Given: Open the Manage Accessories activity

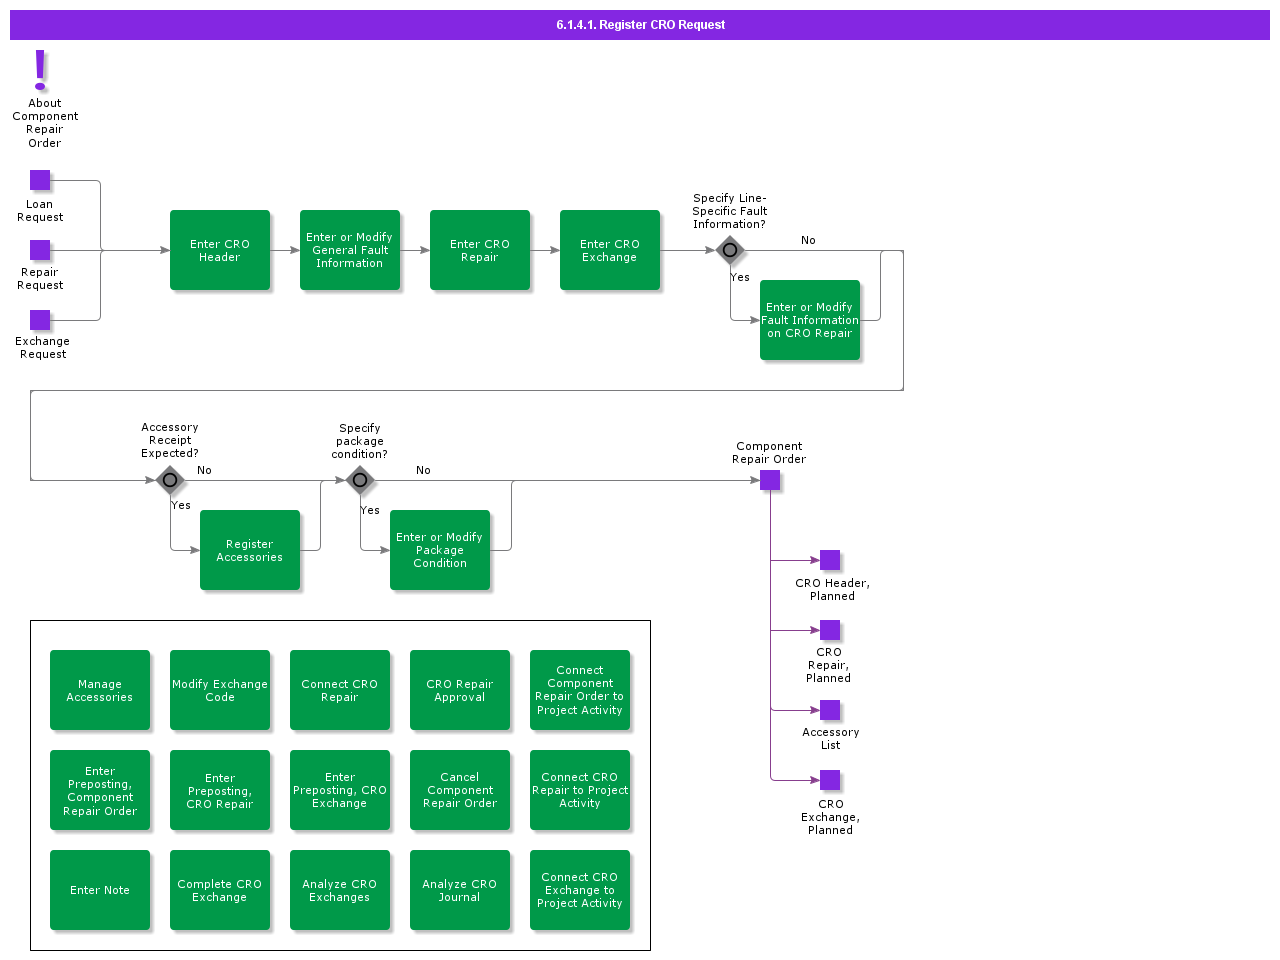Looking at the screenshot, I should coord(100,690).
